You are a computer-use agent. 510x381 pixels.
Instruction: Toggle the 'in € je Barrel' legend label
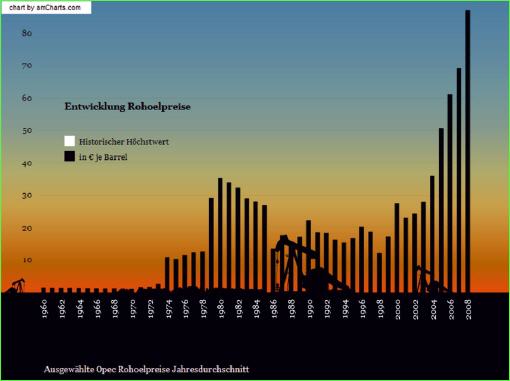coord(103,157)
